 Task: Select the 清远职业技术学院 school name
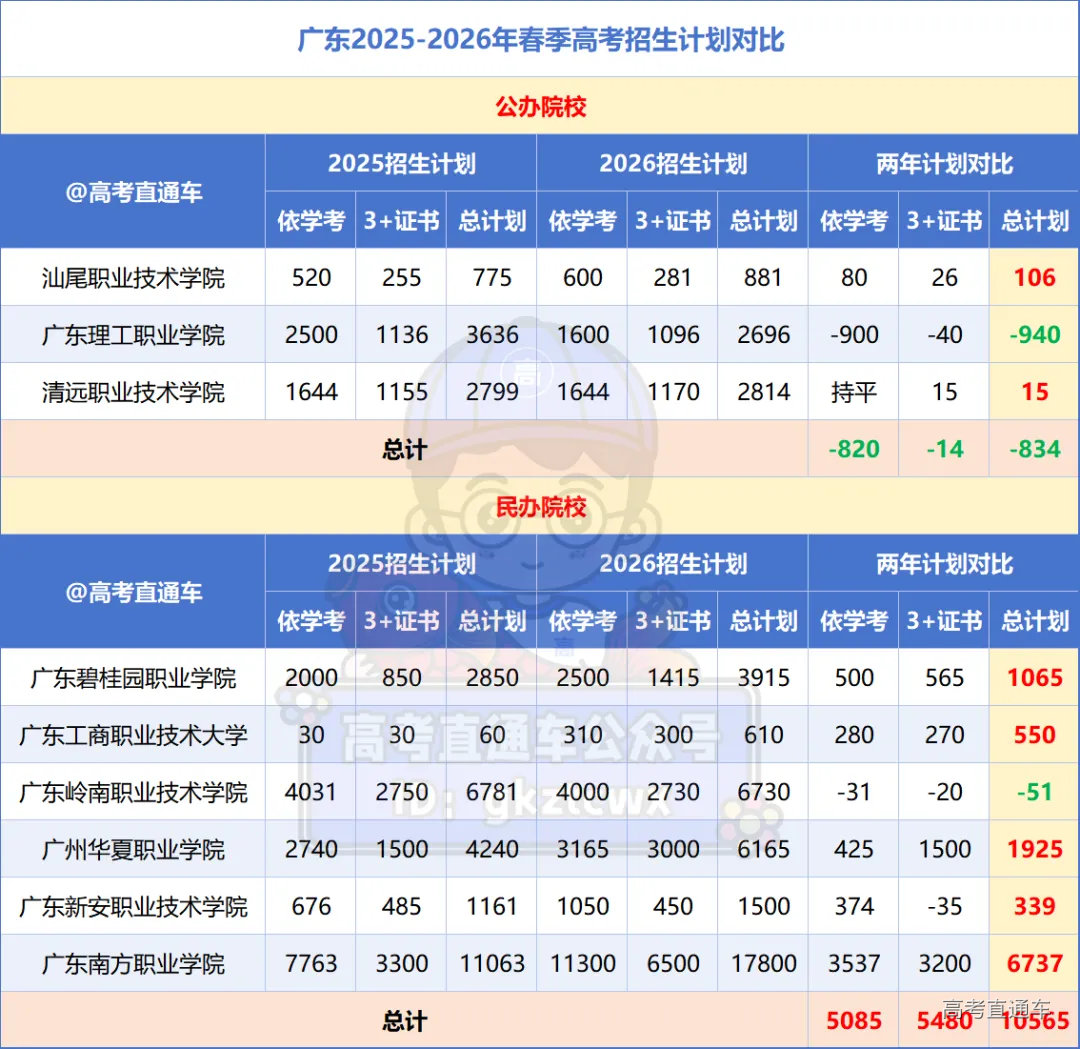click(131, 392)
